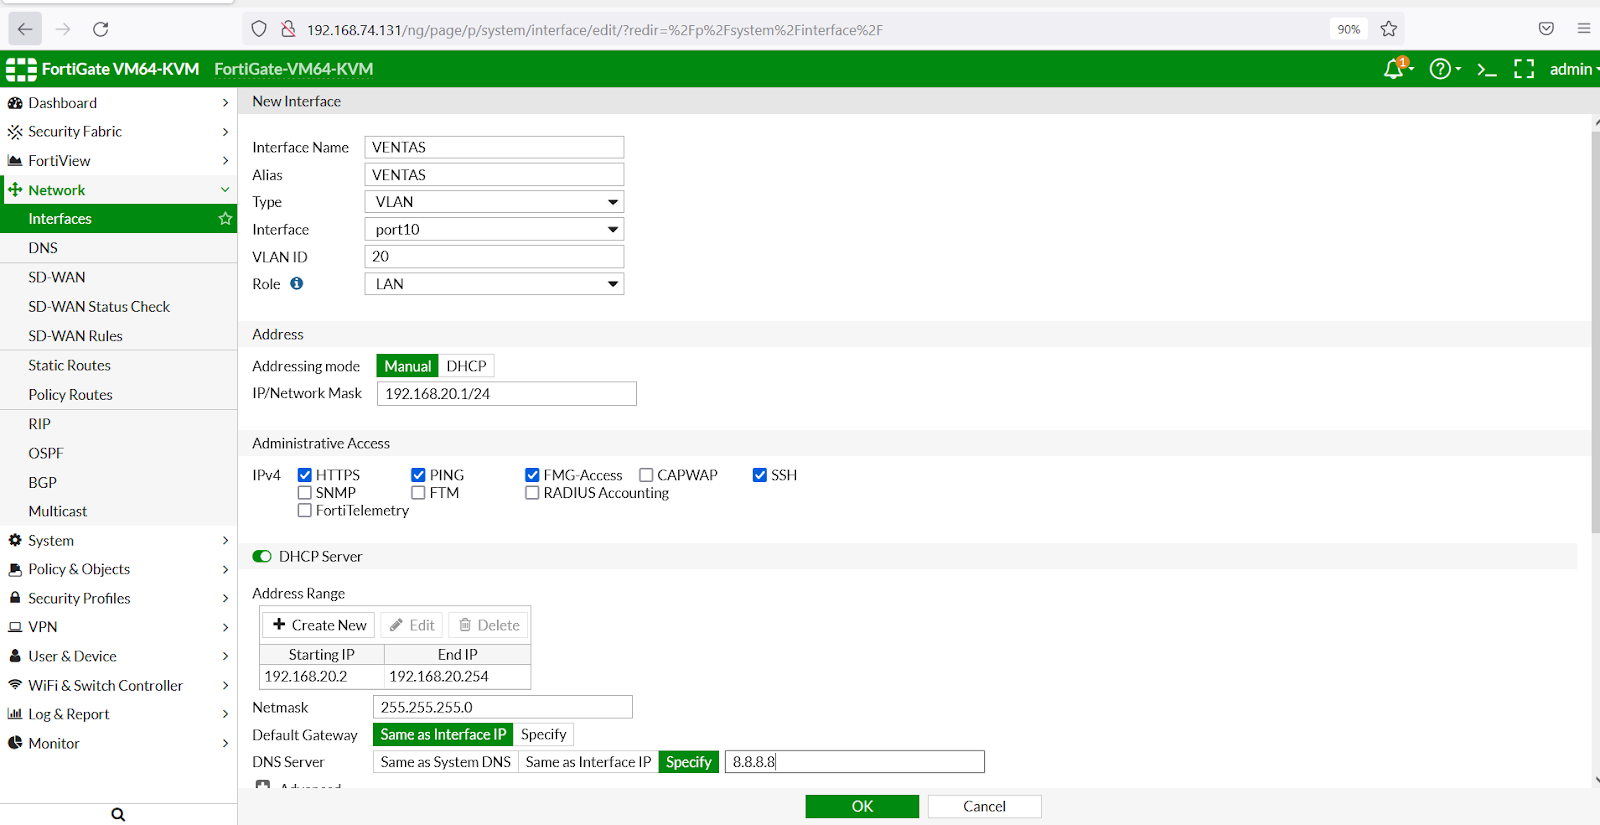Uncheck the PING access checkbox

coord(418,475)
